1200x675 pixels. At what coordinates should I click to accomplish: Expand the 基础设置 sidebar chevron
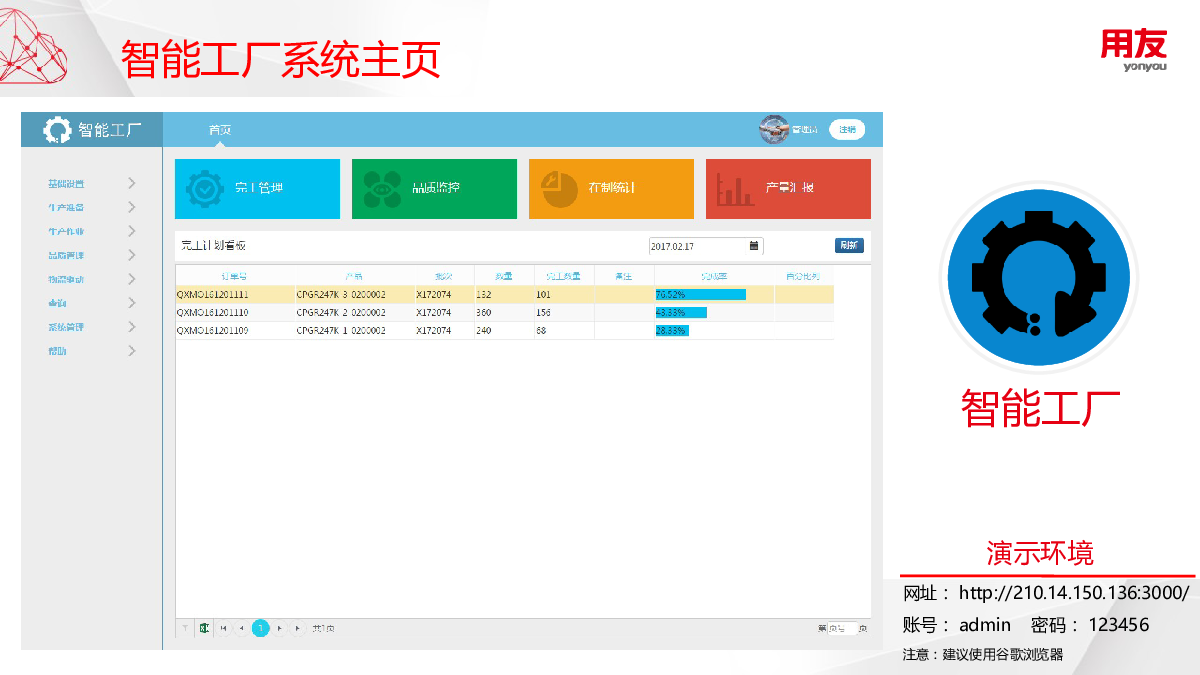click(x=132, y=183)
